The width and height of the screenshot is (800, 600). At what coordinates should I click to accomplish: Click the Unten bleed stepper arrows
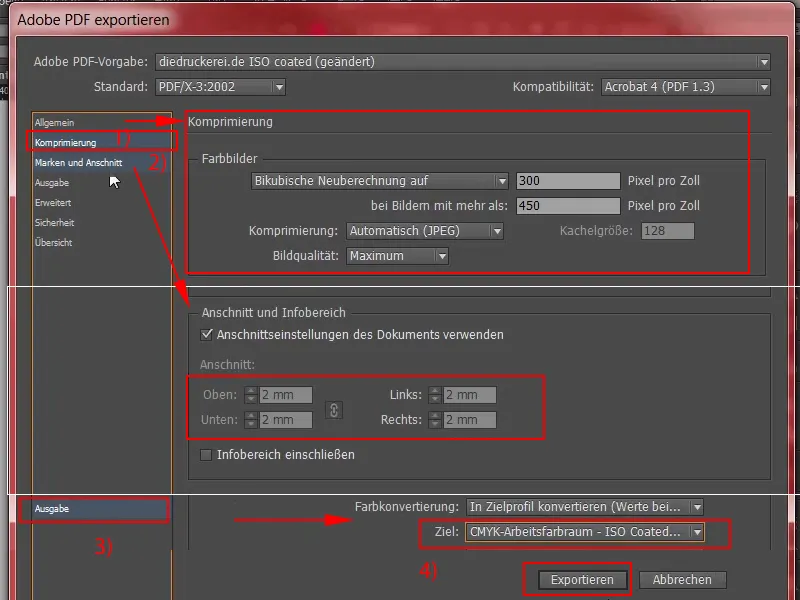click(251, 420)
